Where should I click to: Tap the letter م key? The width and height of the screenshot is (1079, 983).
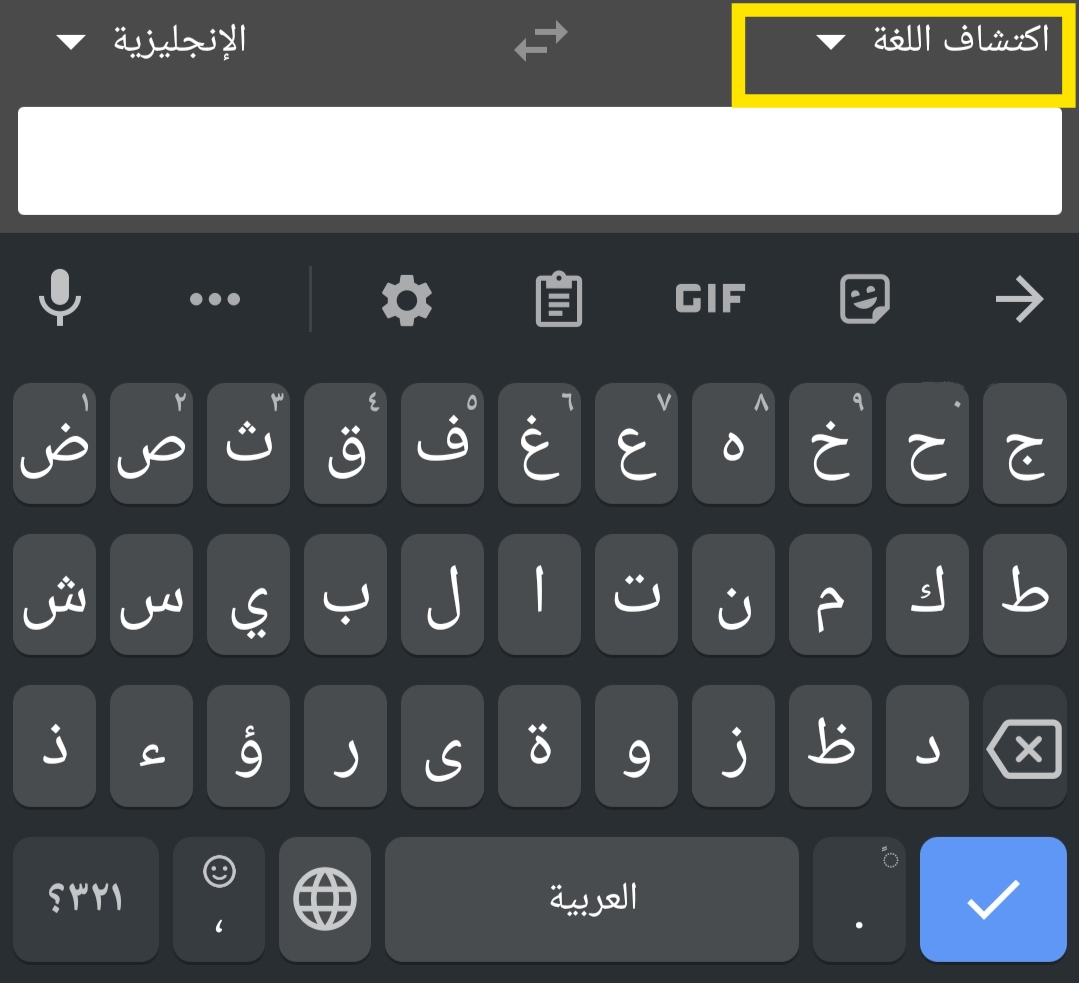click(831, 595)
